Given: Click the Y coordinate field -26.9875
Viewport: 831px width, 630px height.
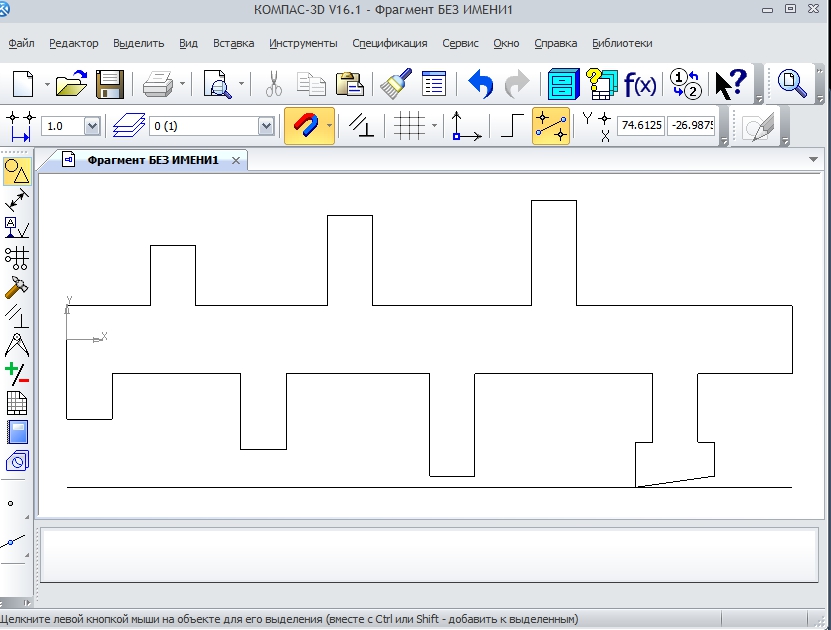Looking at the screenshot, I should [691, 126].
